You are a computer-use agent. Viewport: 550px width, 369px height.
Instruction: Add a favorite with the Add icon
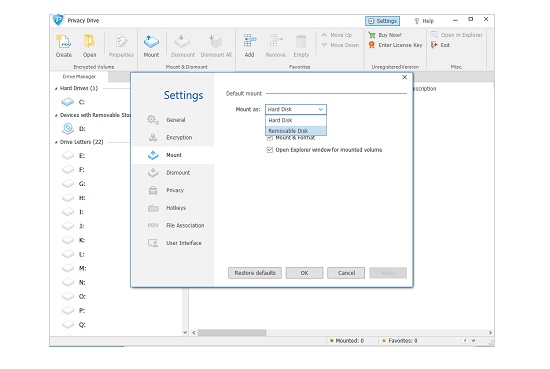(x=249, y=42)
